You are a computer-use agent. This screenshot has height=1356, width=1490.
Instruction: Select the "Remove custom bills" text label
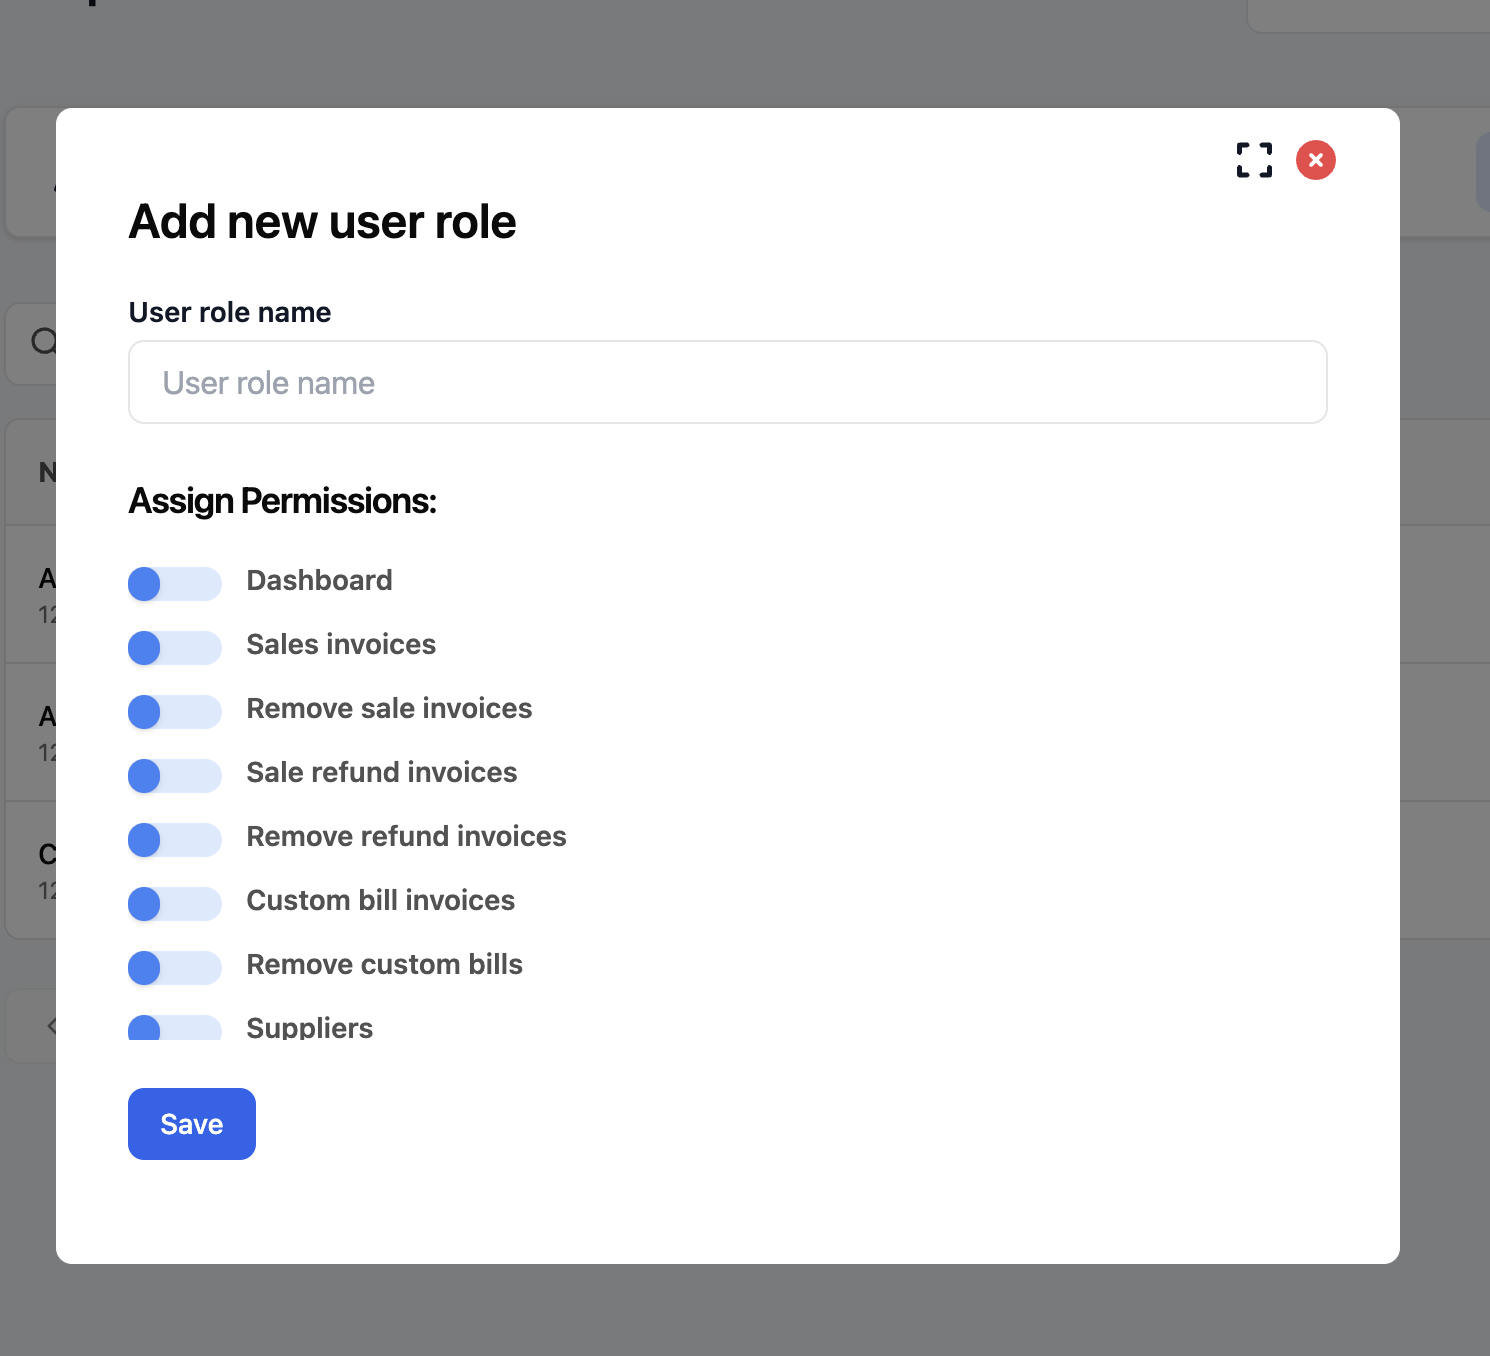pos(384,965)
